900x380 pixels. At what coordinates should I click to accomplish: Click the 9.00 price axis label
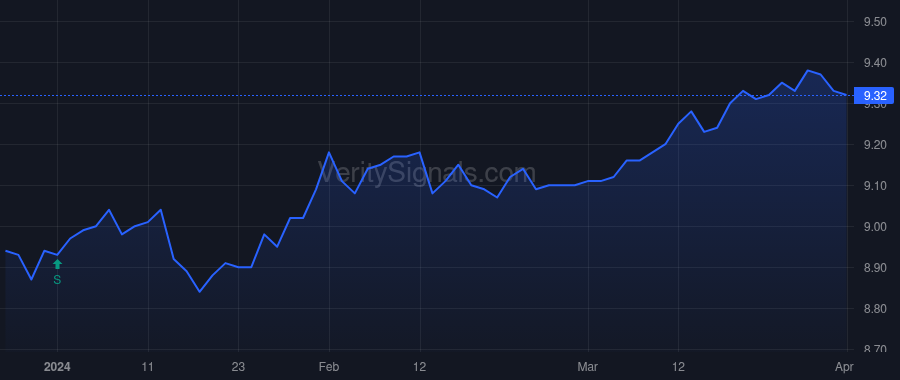point(876,227)
